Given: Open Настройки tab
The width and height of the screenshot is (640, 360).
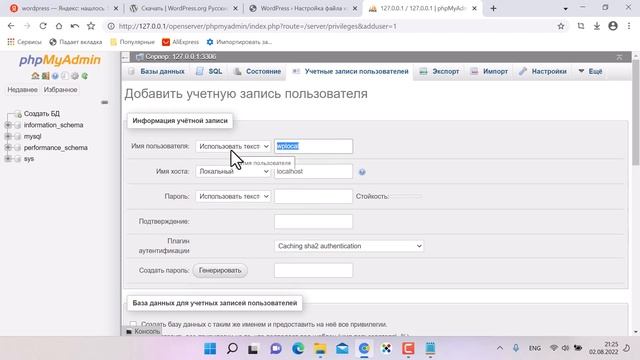Looking at the screenshot, I should [x=543, y=71].
